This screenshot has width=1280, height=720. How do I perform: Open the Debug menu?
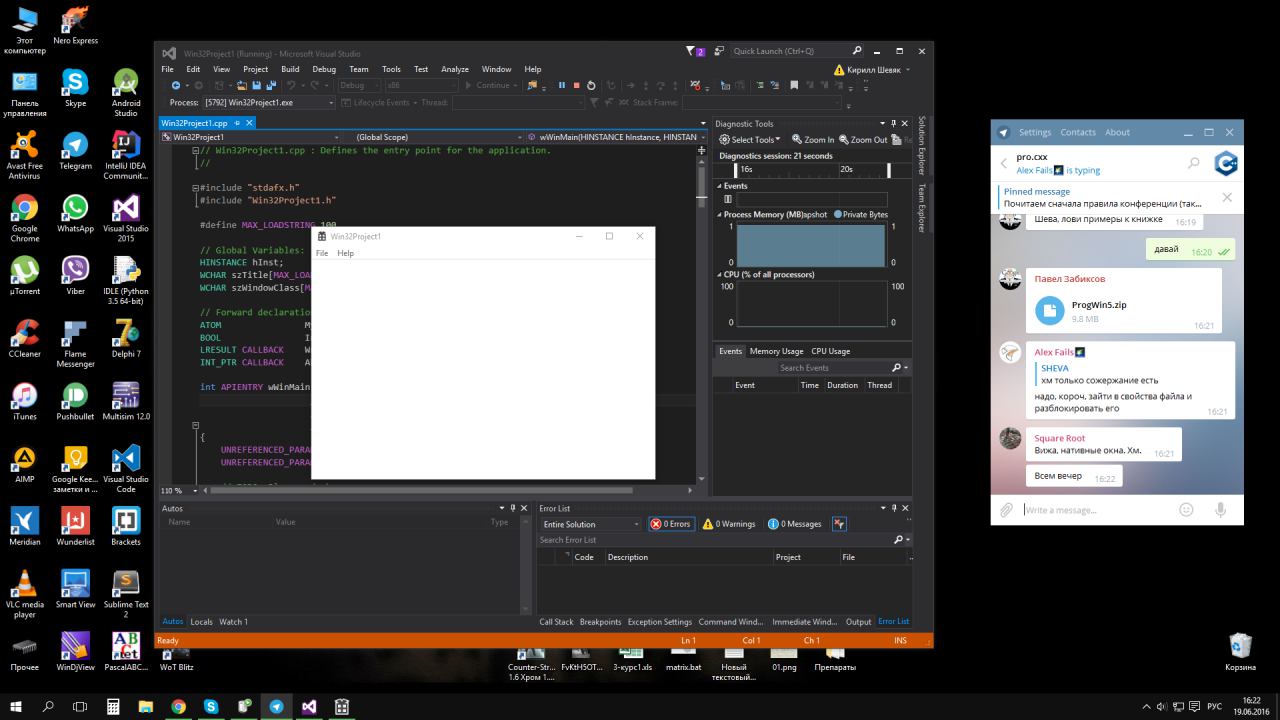pos(323,69)
